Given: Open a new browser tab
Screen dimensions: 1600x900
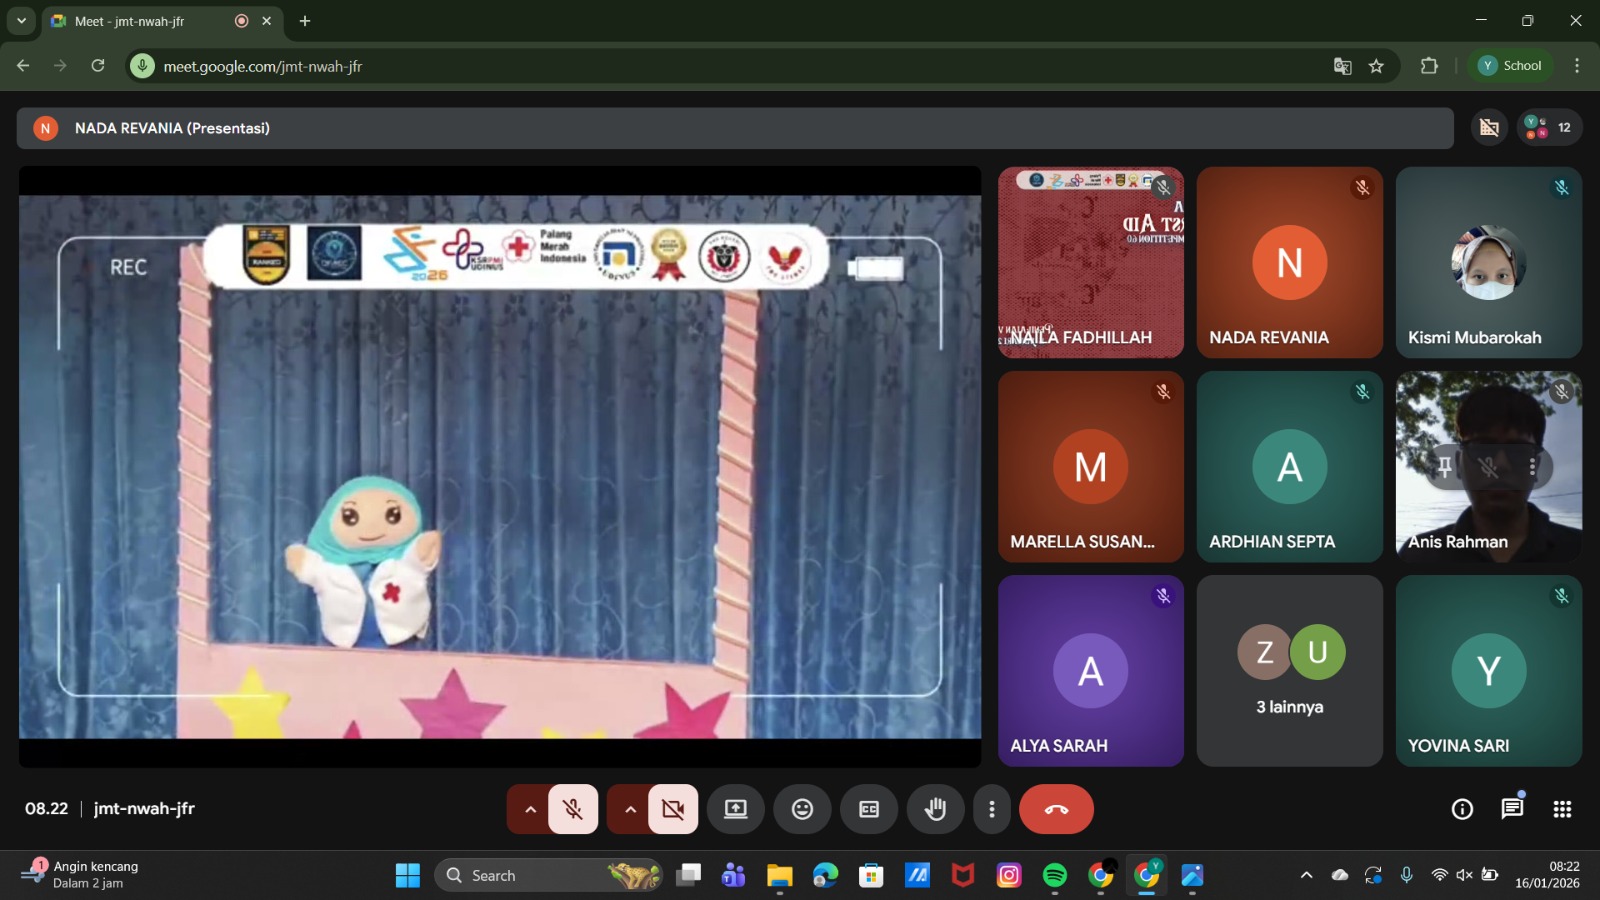Looking at the screenshot, I should pos(305,21).
